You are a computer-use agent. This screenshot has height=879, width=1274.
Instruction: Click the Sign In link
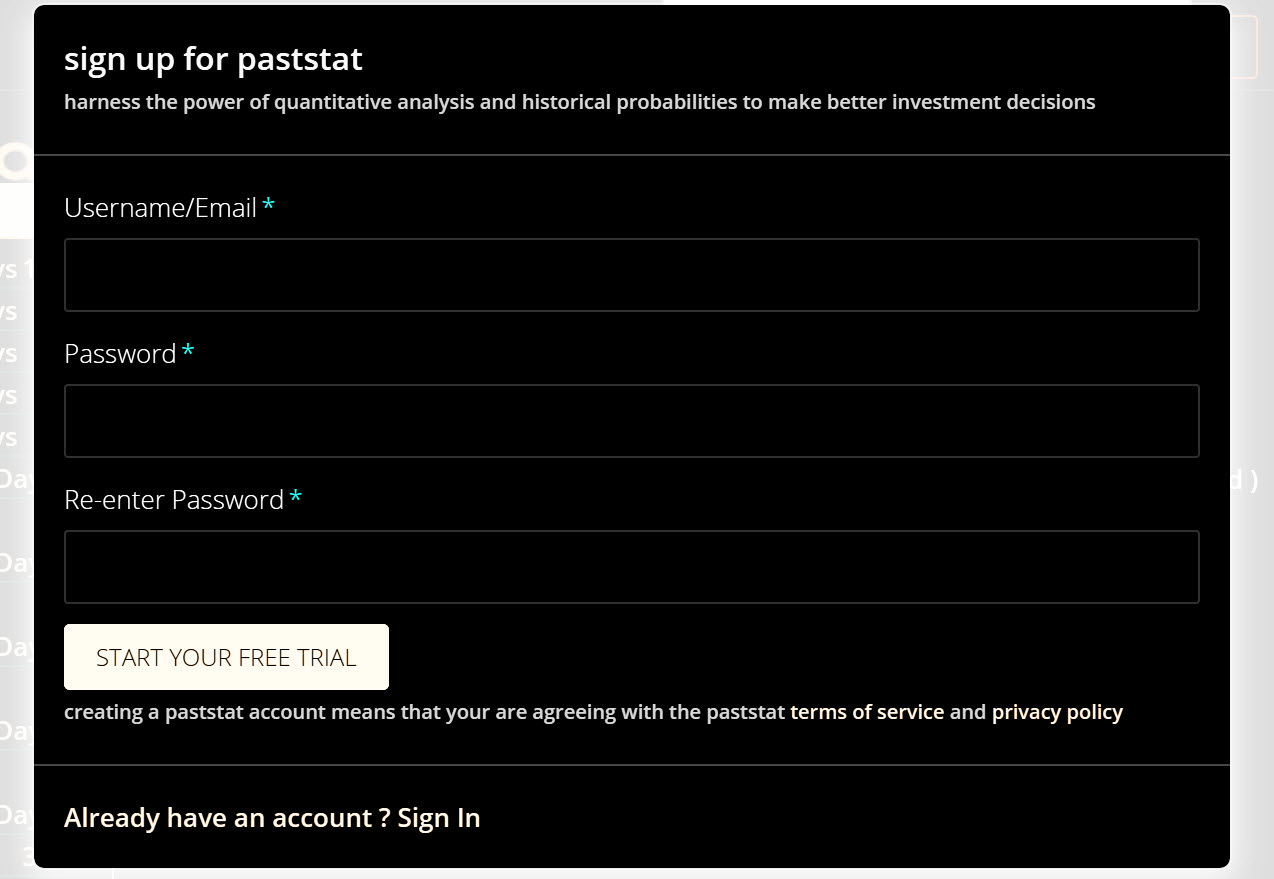click(x=439, y=818)
